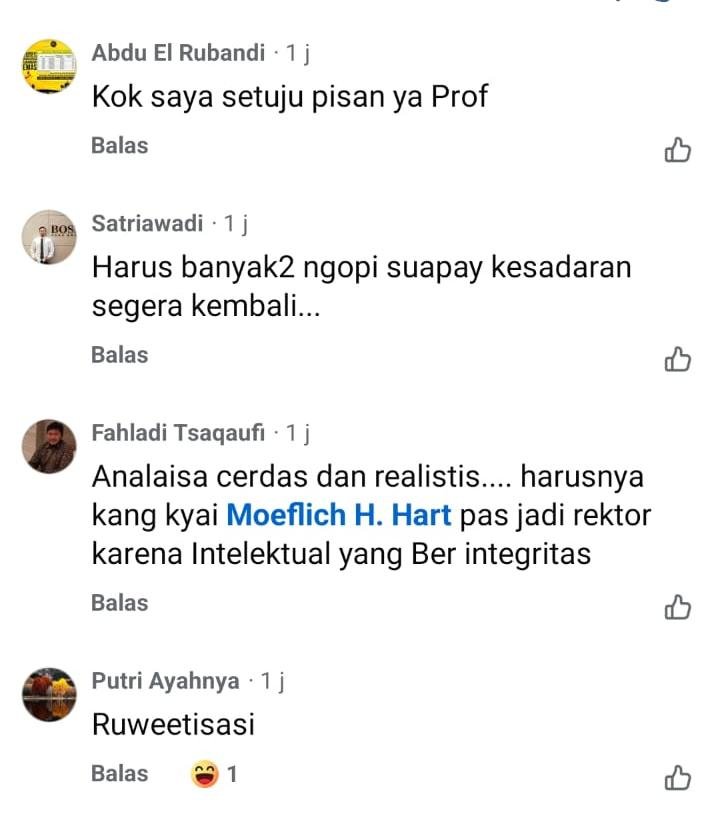Select the comment text 'Ruweetisasi'
Screen dimensions: 720x817
[x=173, y=724]
